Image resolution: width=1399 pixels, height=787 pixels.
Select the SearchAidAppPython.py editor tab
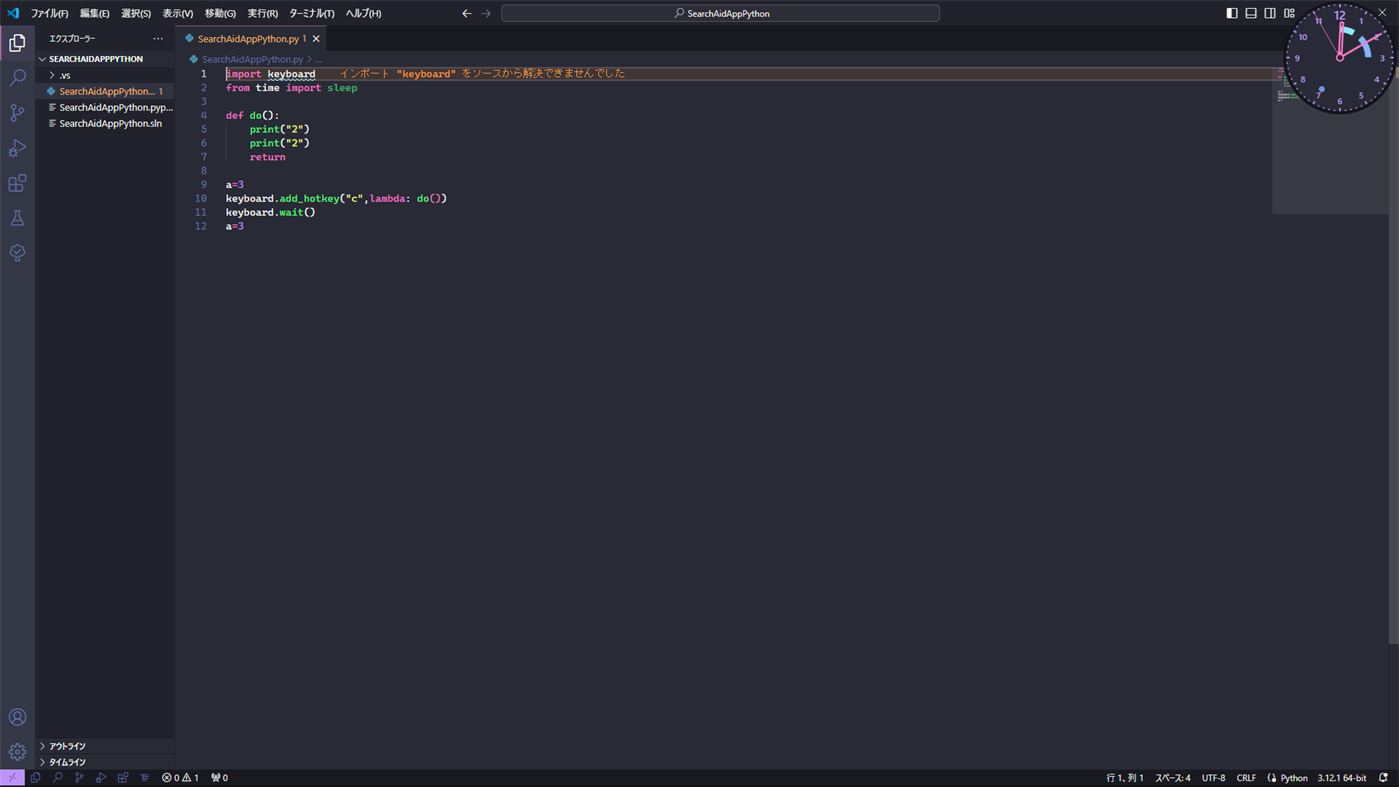[x=251, y=39]
